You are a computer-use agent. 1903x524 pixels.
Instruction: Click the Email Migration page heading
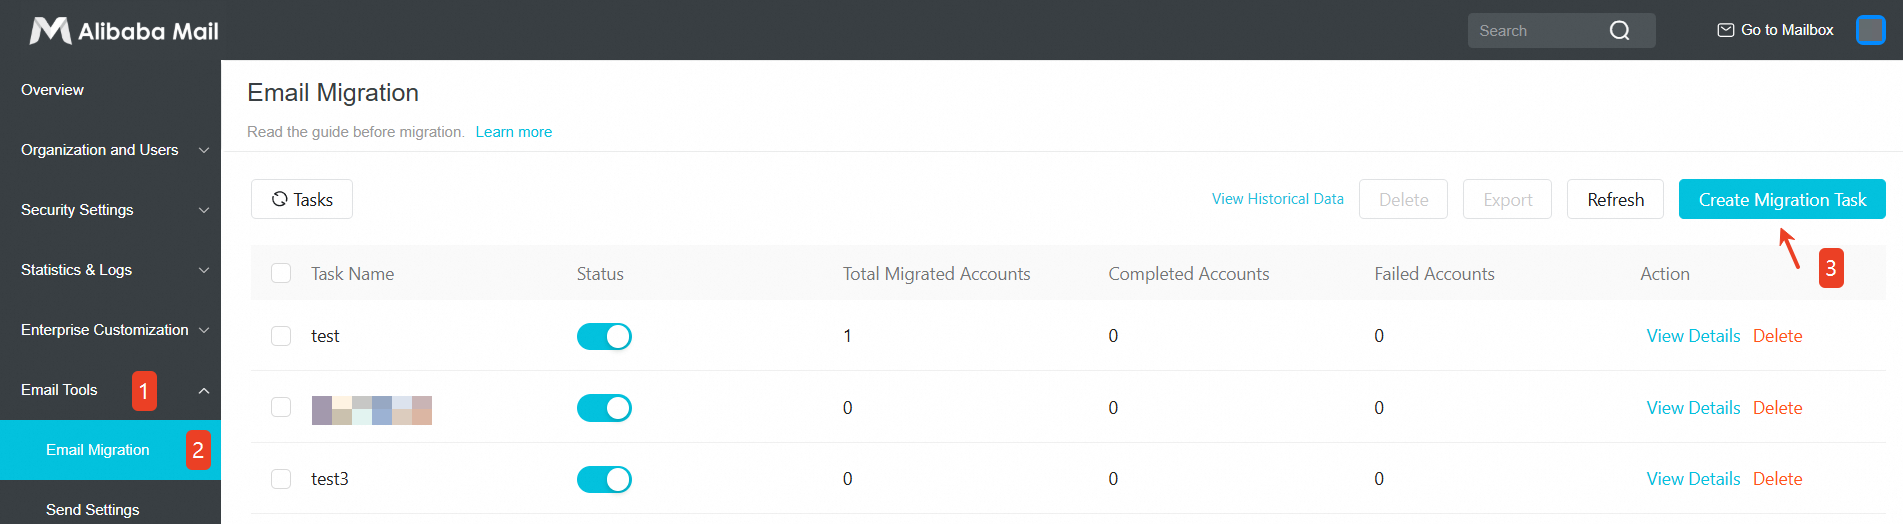click(333, 92)
